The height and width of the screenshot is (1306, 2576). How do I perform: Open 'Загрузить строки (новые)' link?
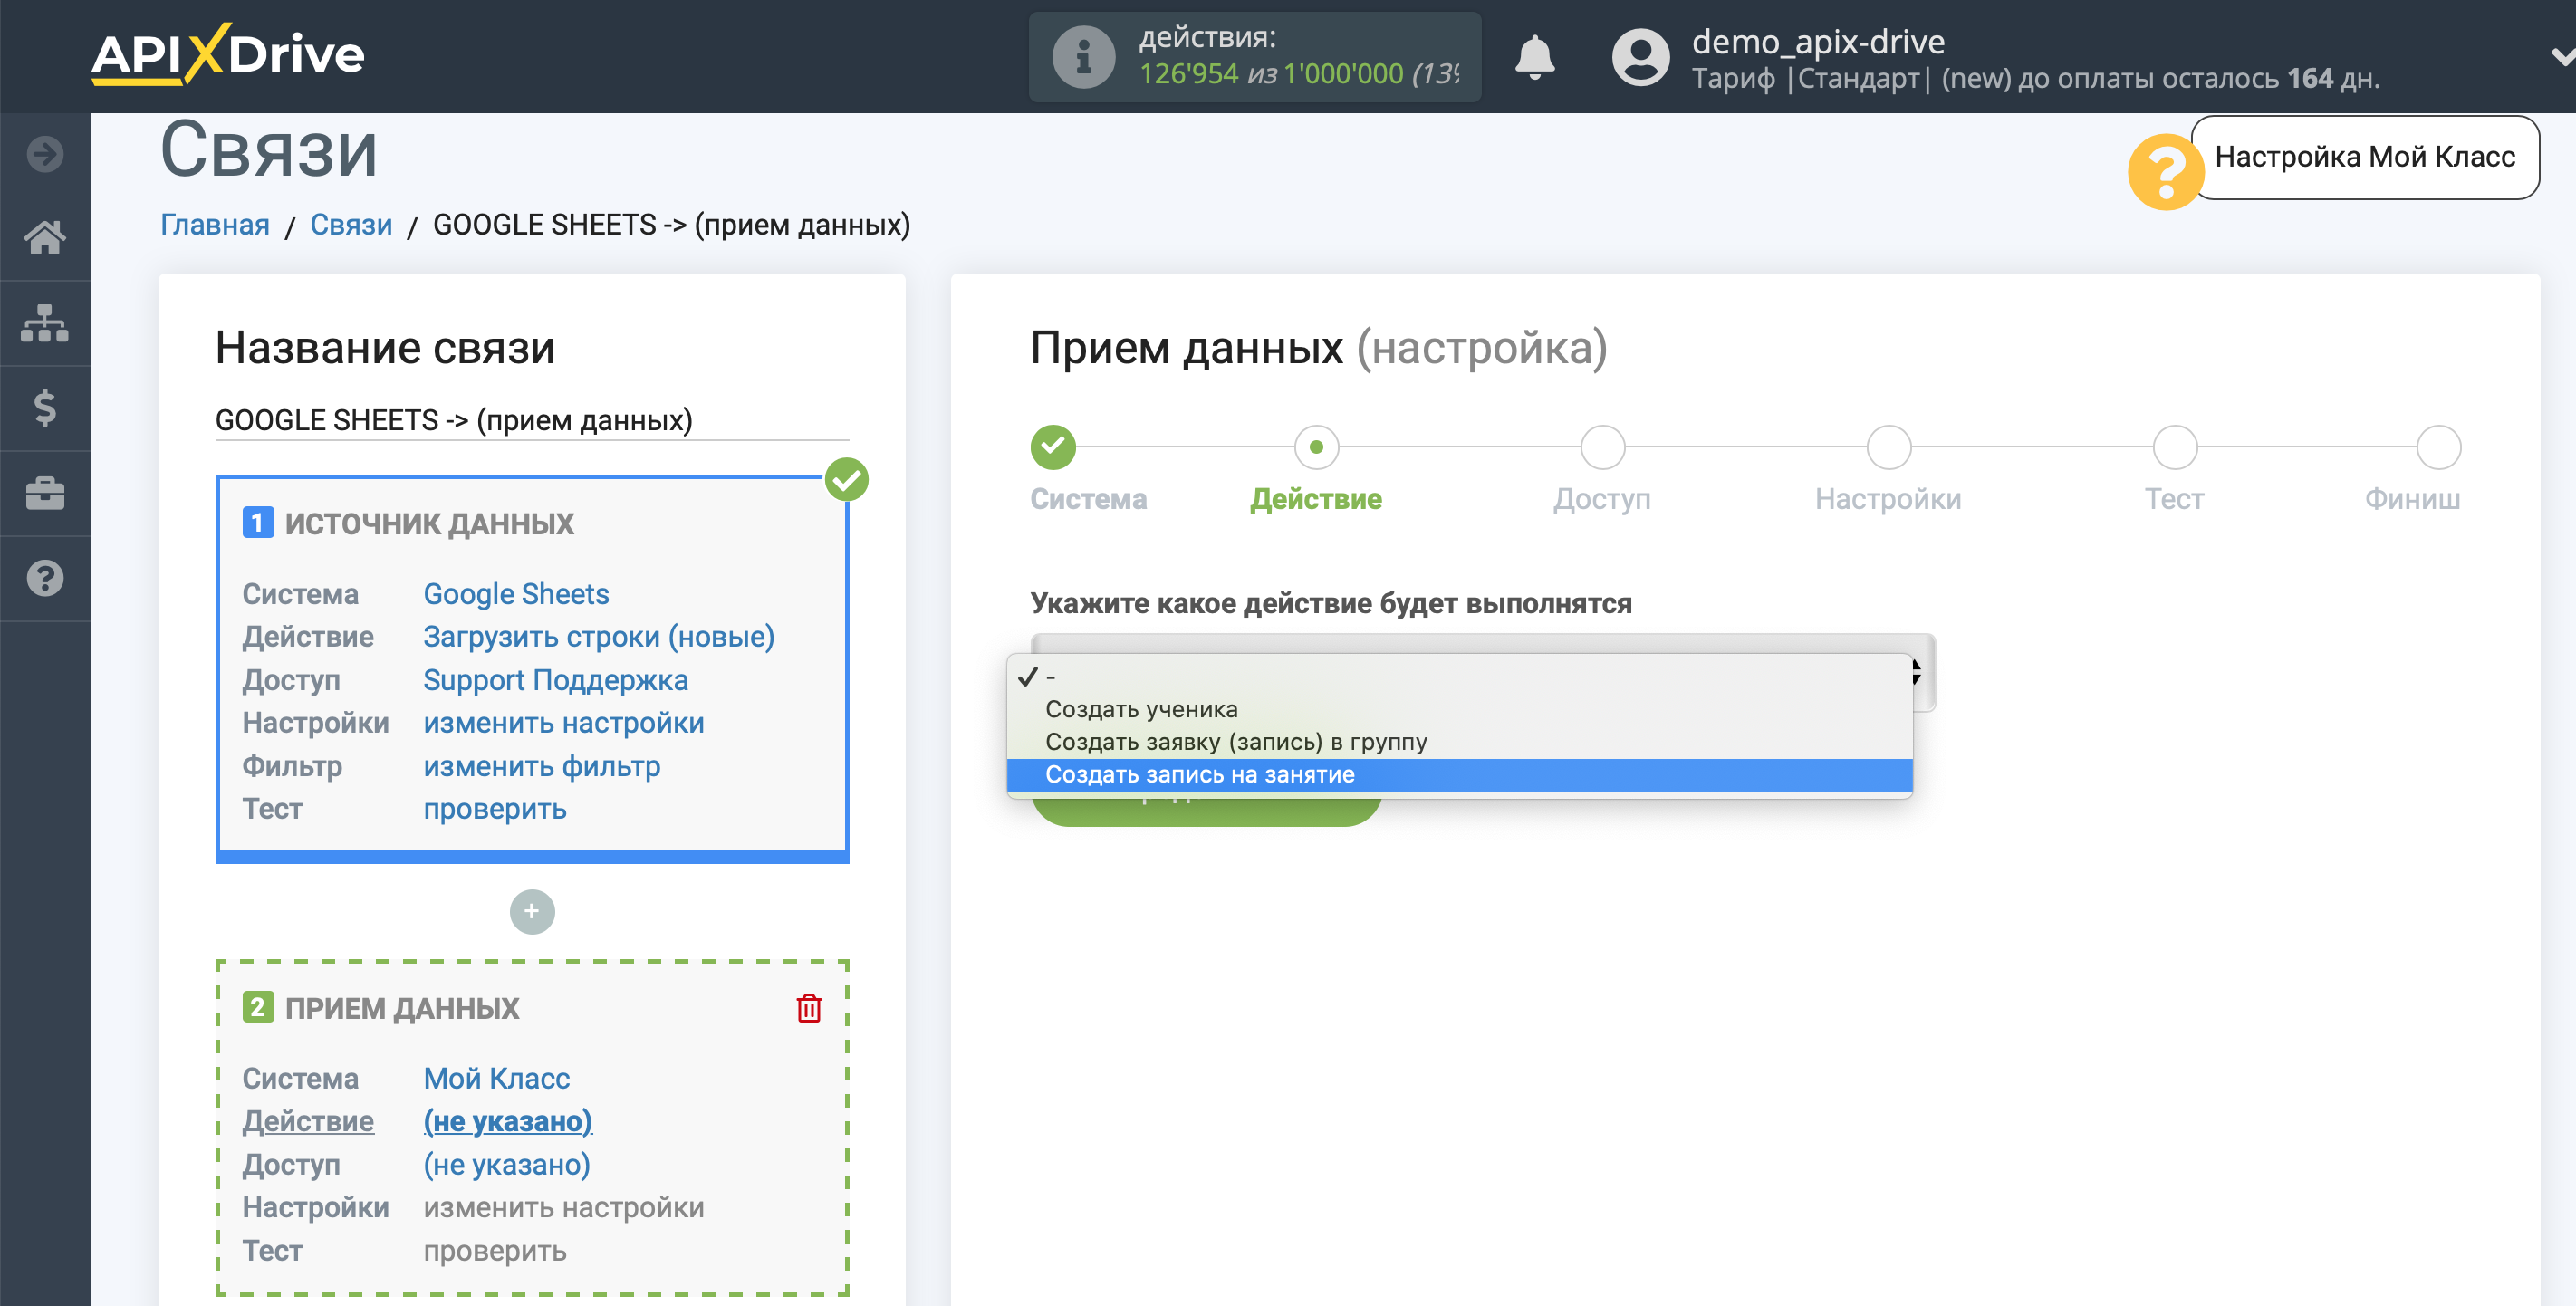[599, 637]
